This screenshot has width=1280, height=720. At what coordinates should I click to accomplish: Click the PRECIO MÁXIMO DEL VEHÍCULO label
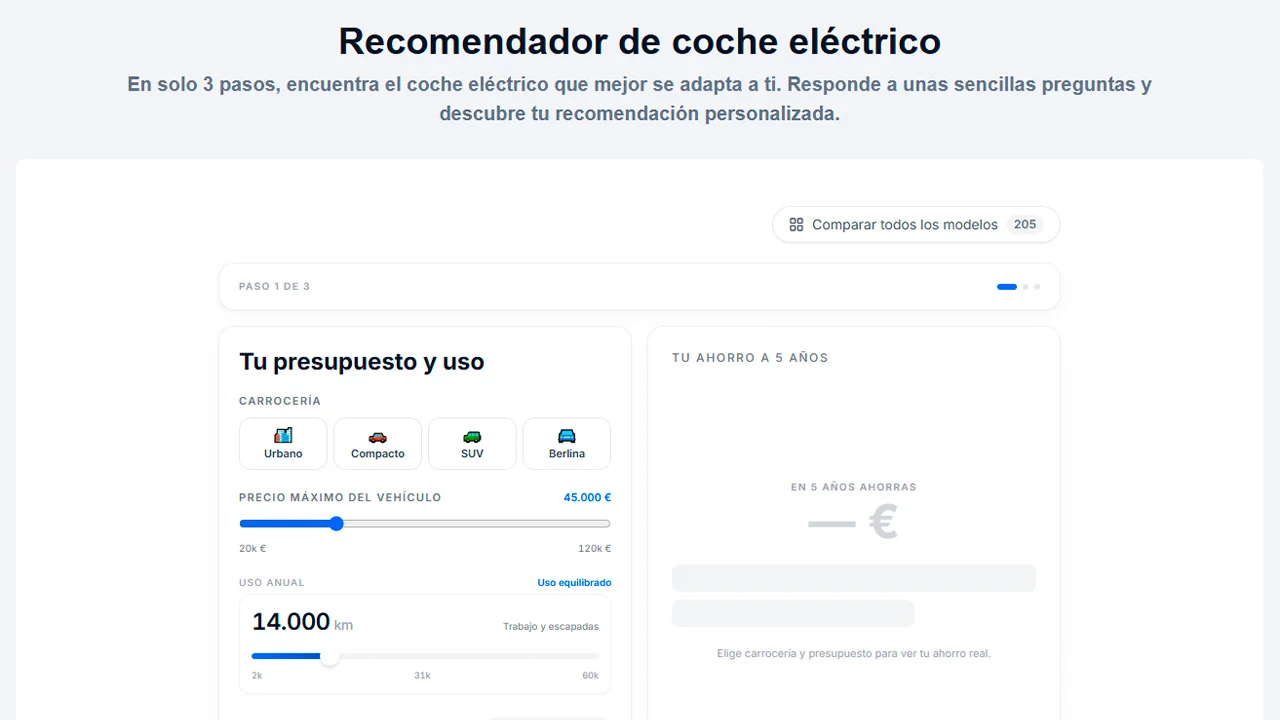pos(340,497)
